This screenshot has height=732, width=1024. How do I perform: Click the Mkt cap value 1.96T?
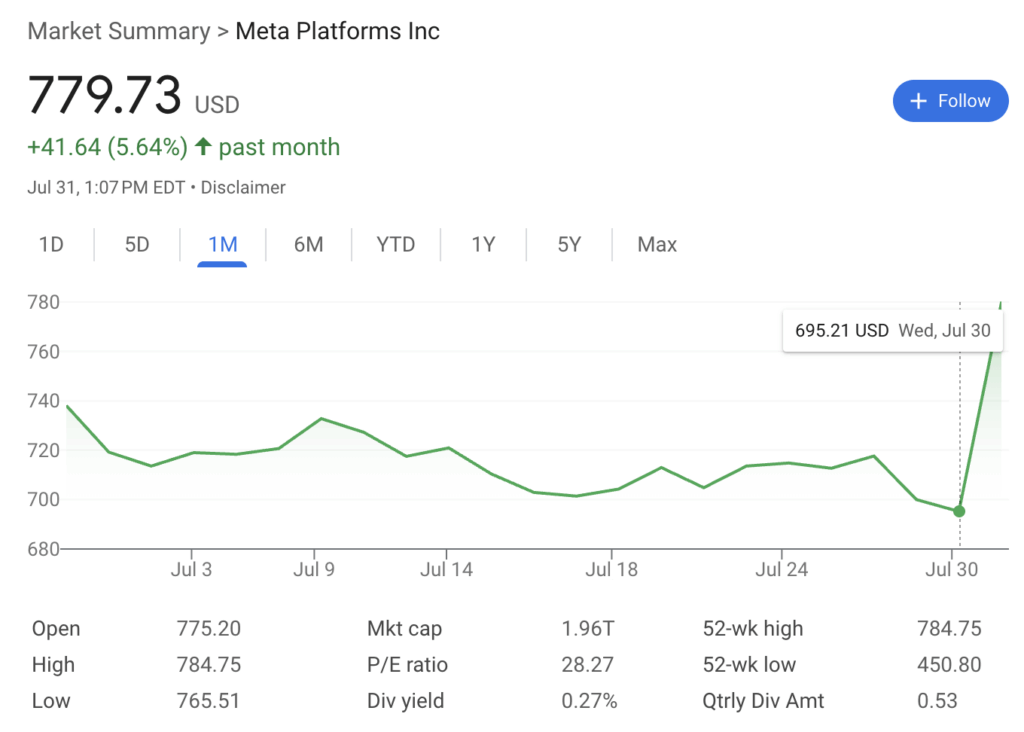588,628
